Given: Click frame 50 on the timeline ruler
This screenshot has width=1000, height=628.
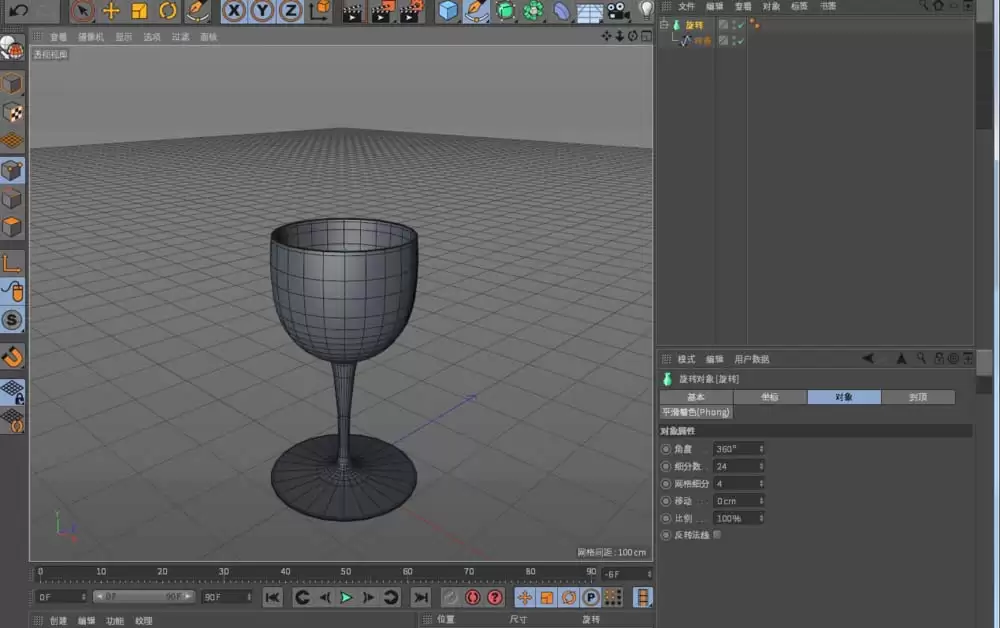Looking at the screenshot, I should 347,572.
